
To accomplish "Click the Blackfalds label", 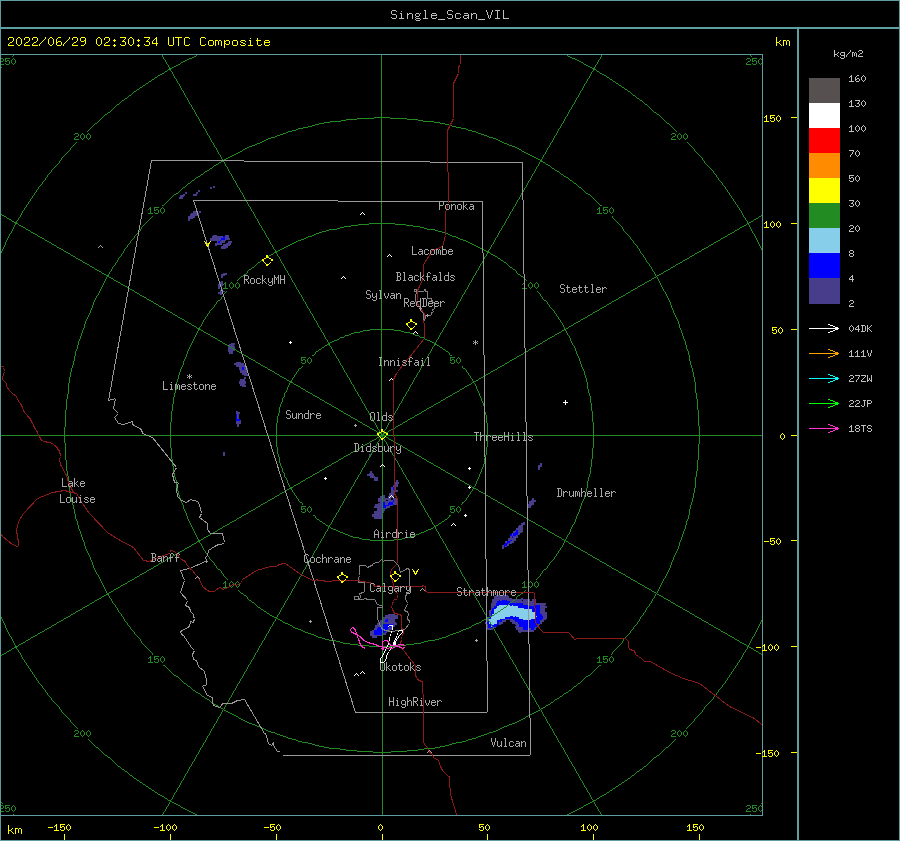I will (x=425, y=277).
